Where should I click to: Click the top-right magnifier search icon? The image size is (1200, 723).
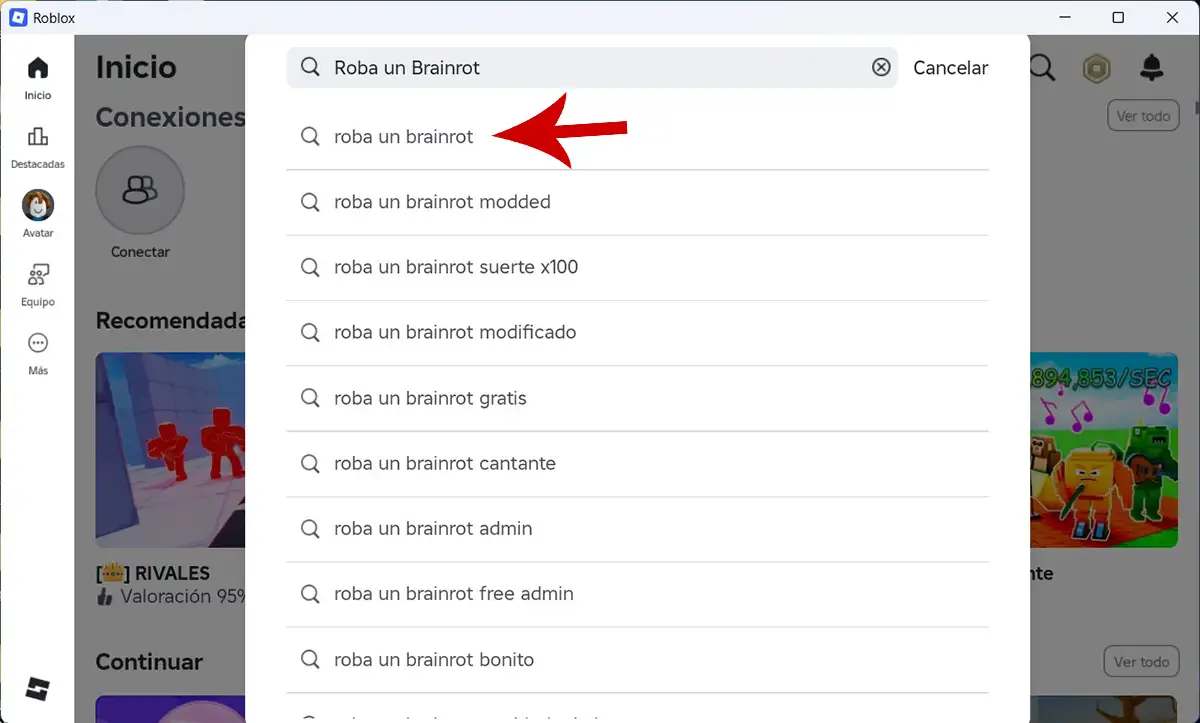[1042, 68]
